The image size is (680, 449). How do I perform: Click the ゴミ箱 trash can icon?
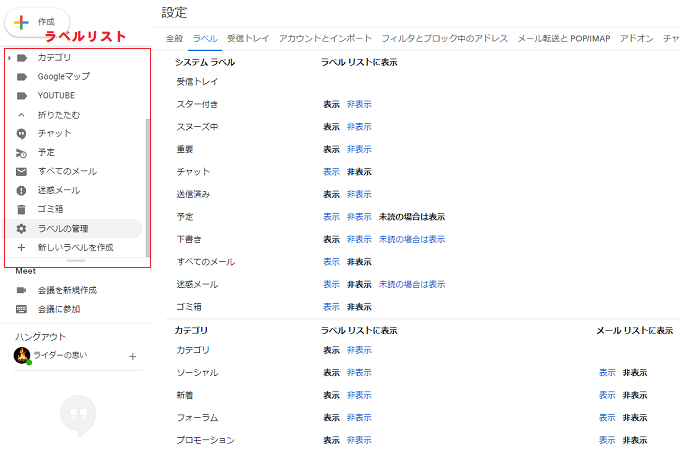(21, 210)
